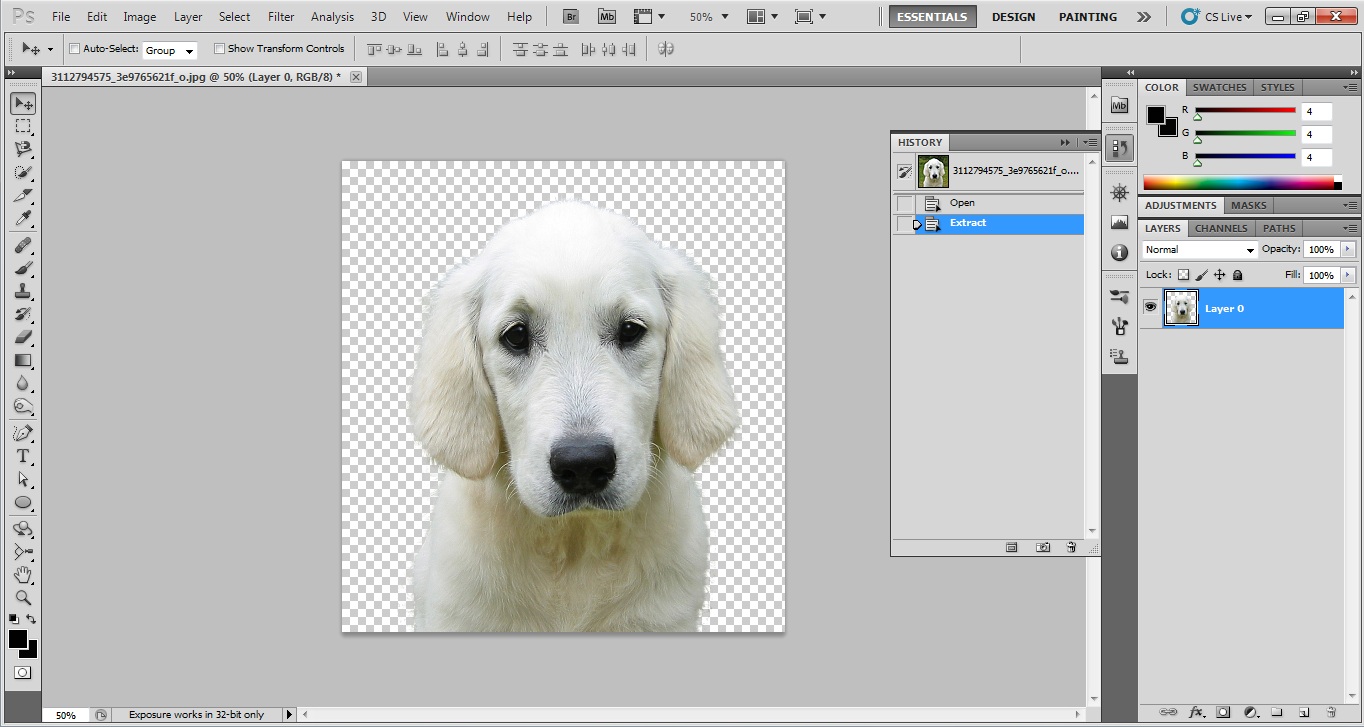The image size is (1364, 727).
Task: Click the rainbow color spectrum in Color panel
Action: [1240, 182]
